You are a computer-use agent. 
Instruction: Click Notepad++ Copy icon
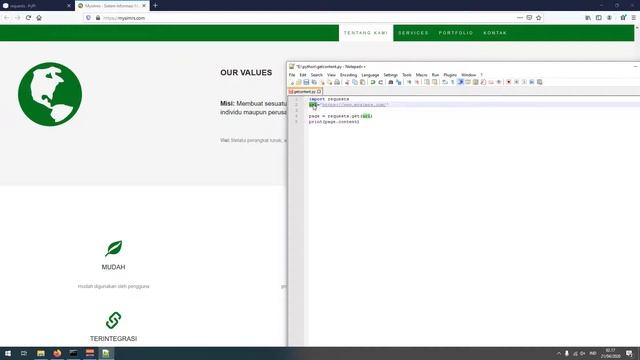[355, 82]
